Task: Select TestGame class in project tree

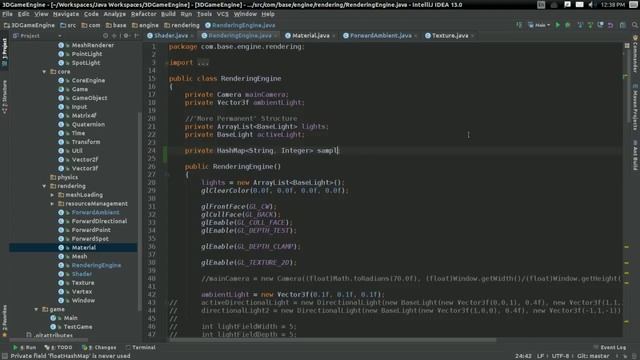Action: click(x=77, y=327)
